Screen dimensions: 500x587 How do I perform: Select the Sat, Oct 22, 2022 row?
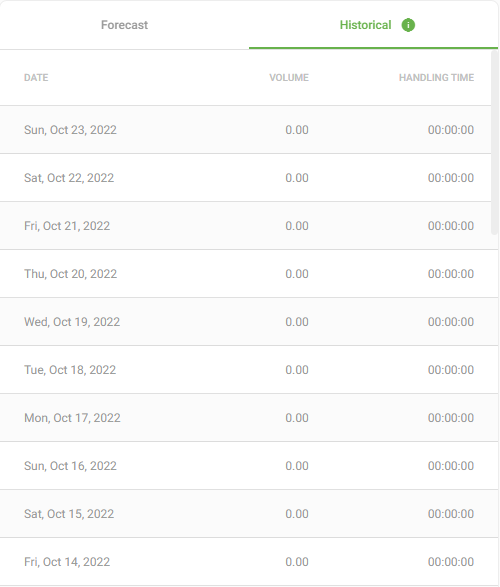tap(246, 177)
